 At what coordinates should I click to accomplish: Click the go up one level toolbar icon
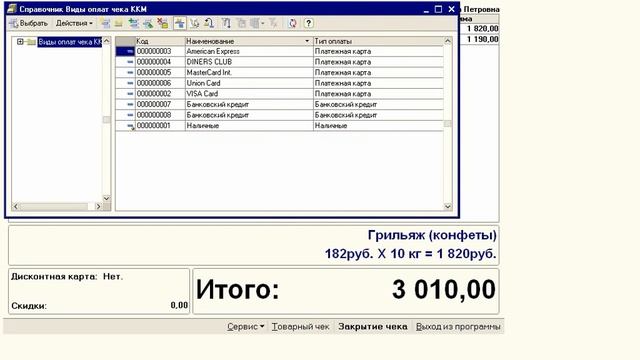tap(209, 23)
